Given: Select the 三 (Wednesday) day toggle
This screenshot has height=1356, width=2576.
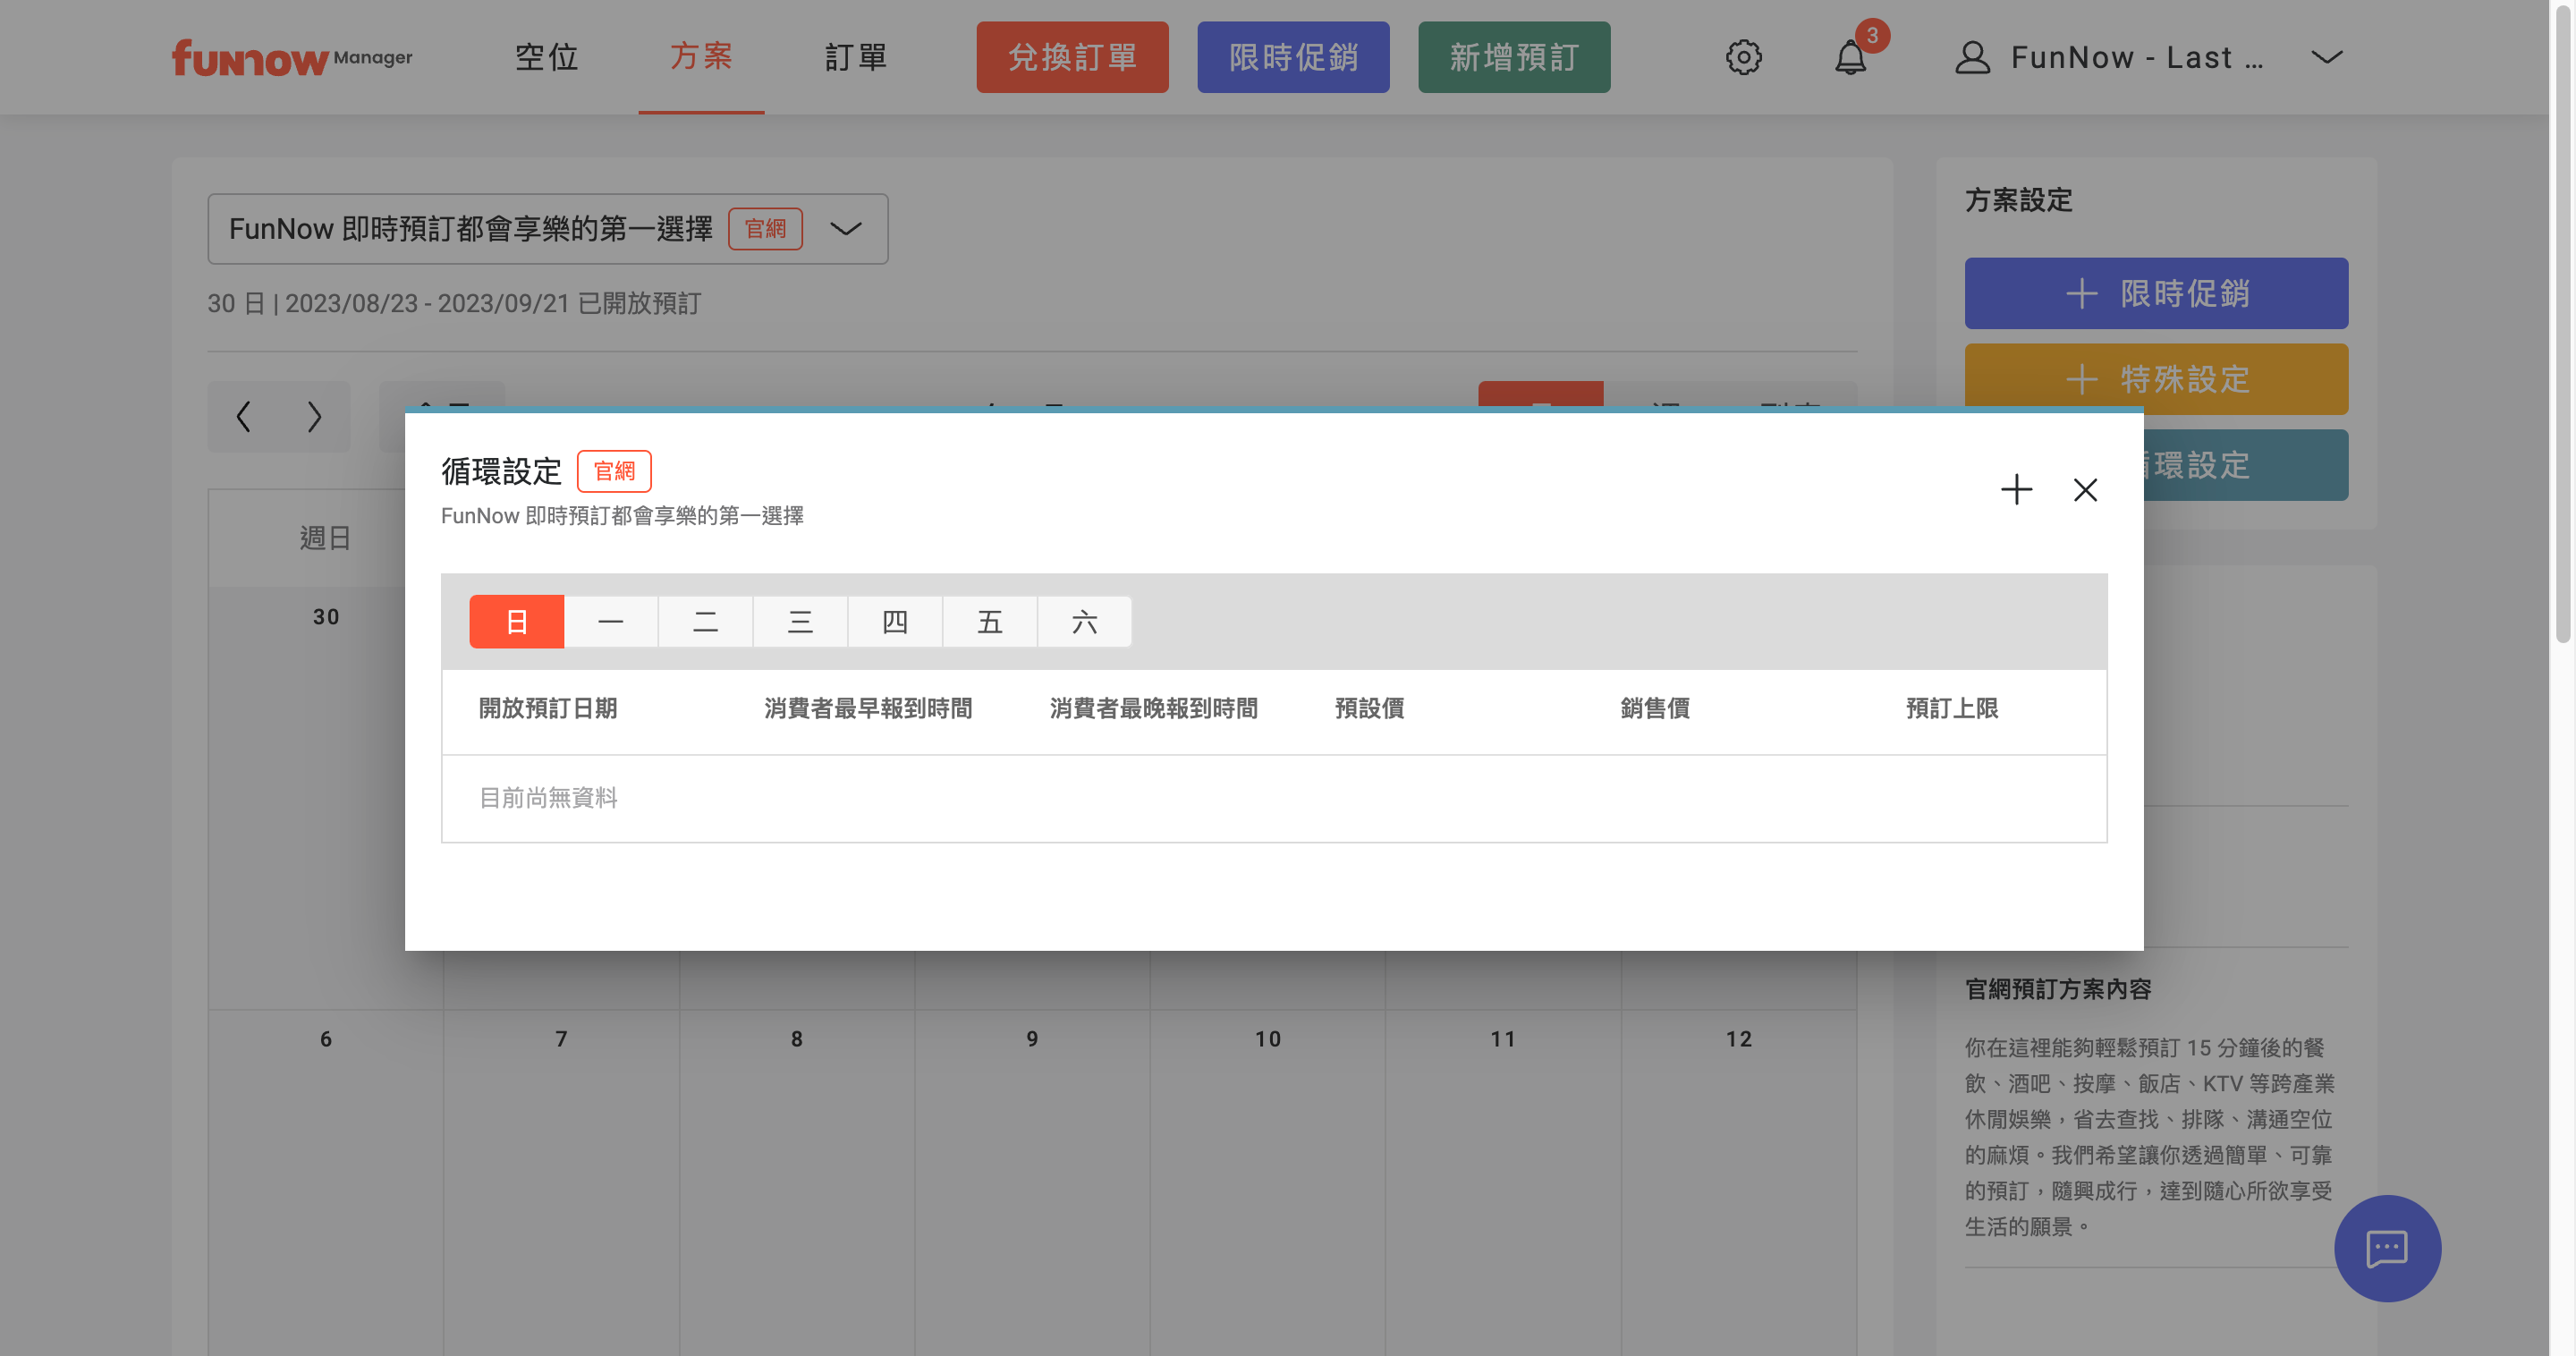Looking at the screenshot, I should (x=800, y=622).
